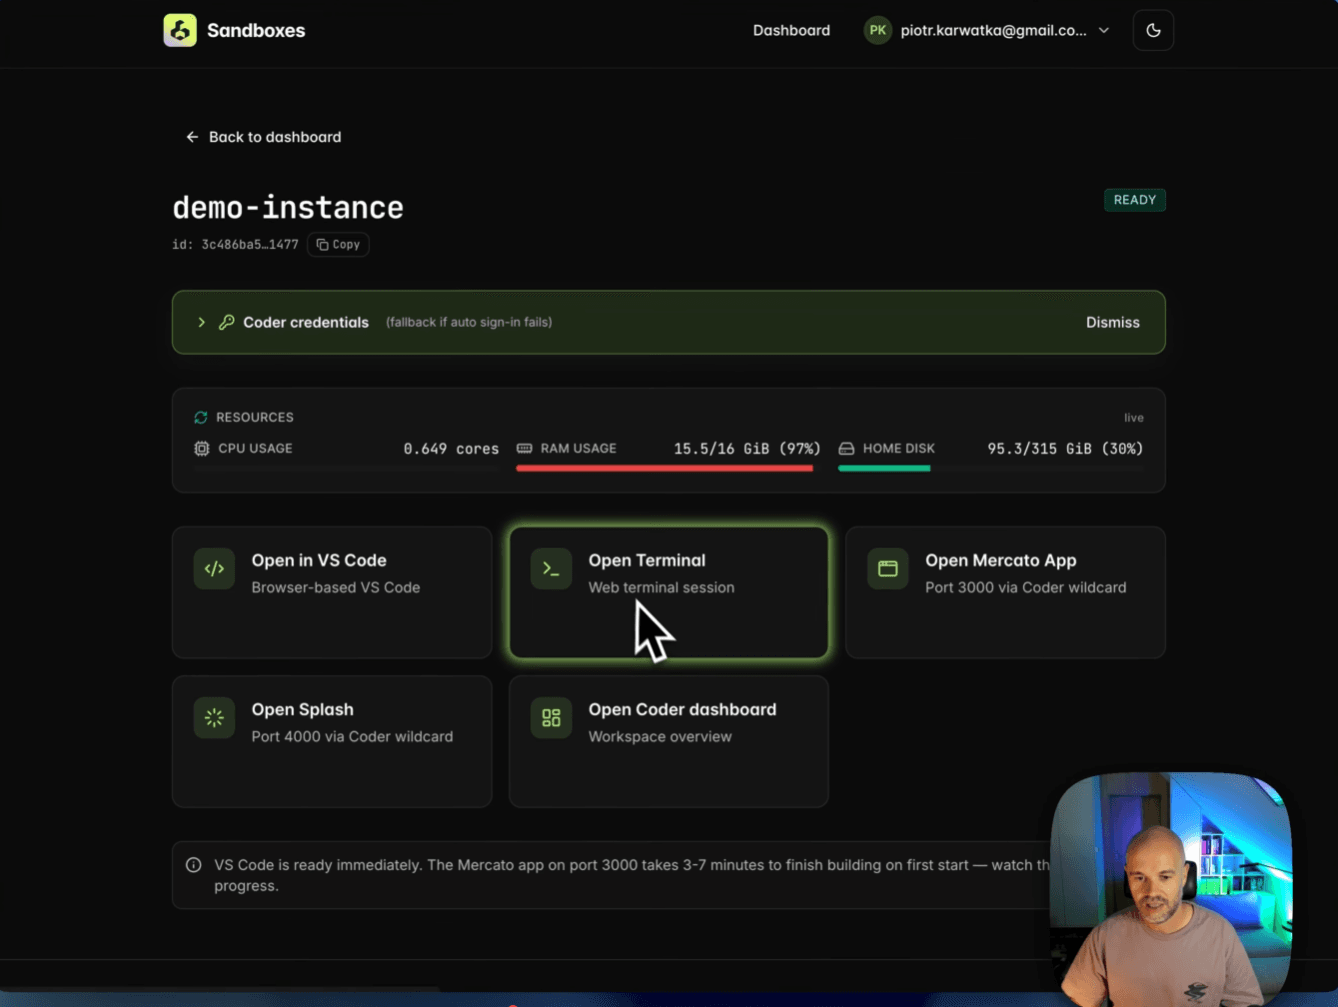
Task: Toggle dark mode moon icon
Action: (x=1153, y=30)
